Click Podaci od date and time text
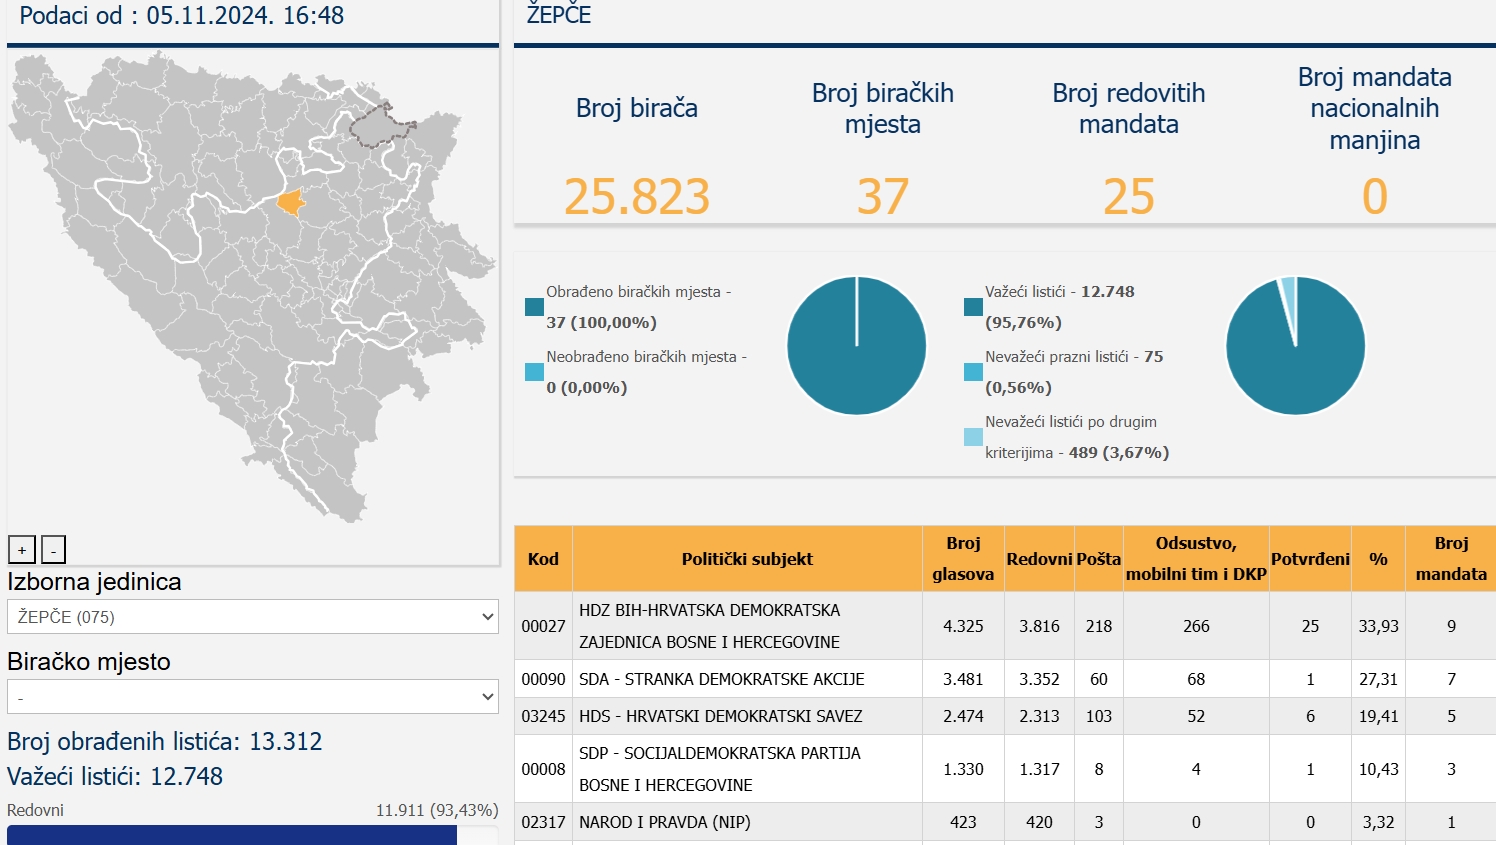 182,15
